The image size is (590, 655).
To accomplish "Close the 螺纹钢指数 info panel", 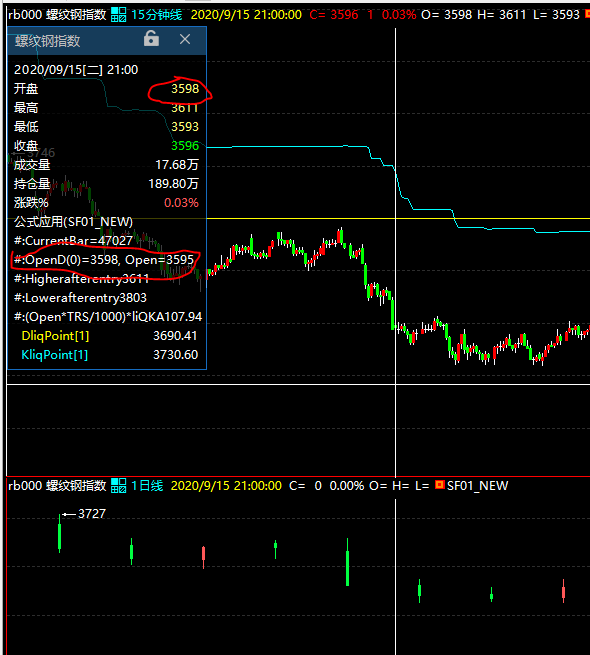I will click(x=185, y=39).
